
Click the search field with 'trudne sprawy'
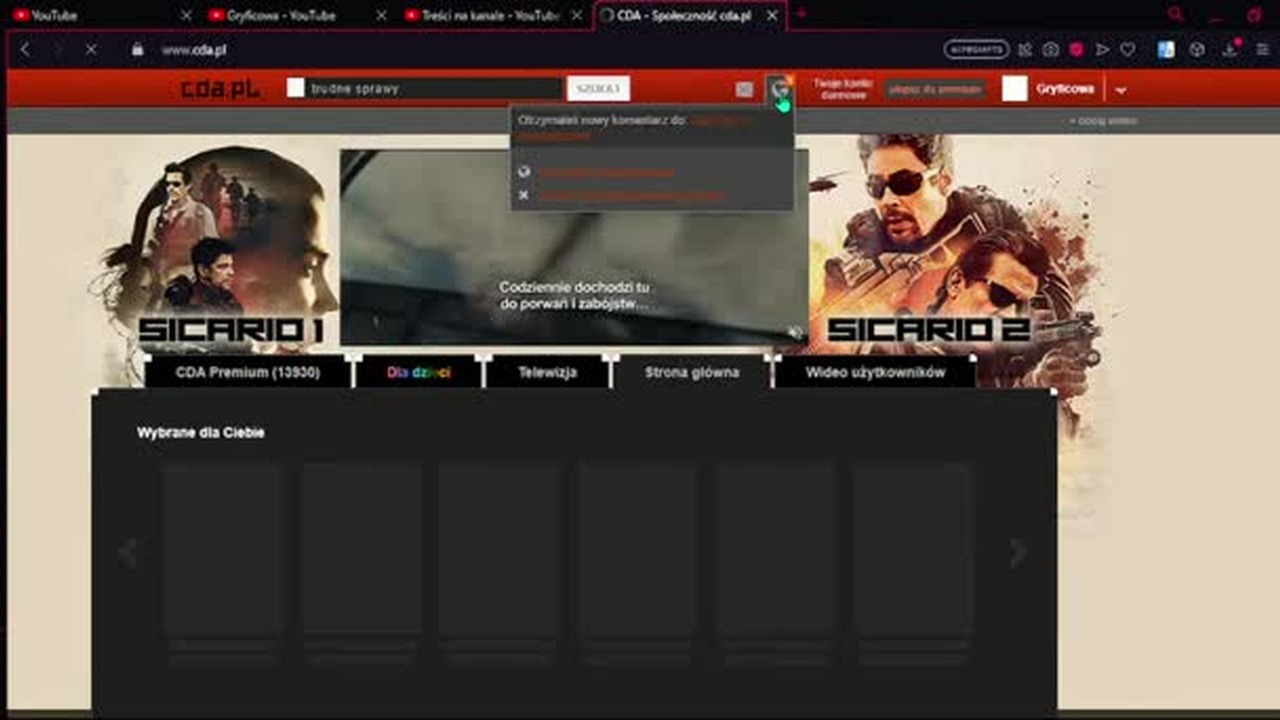point(434,89)
